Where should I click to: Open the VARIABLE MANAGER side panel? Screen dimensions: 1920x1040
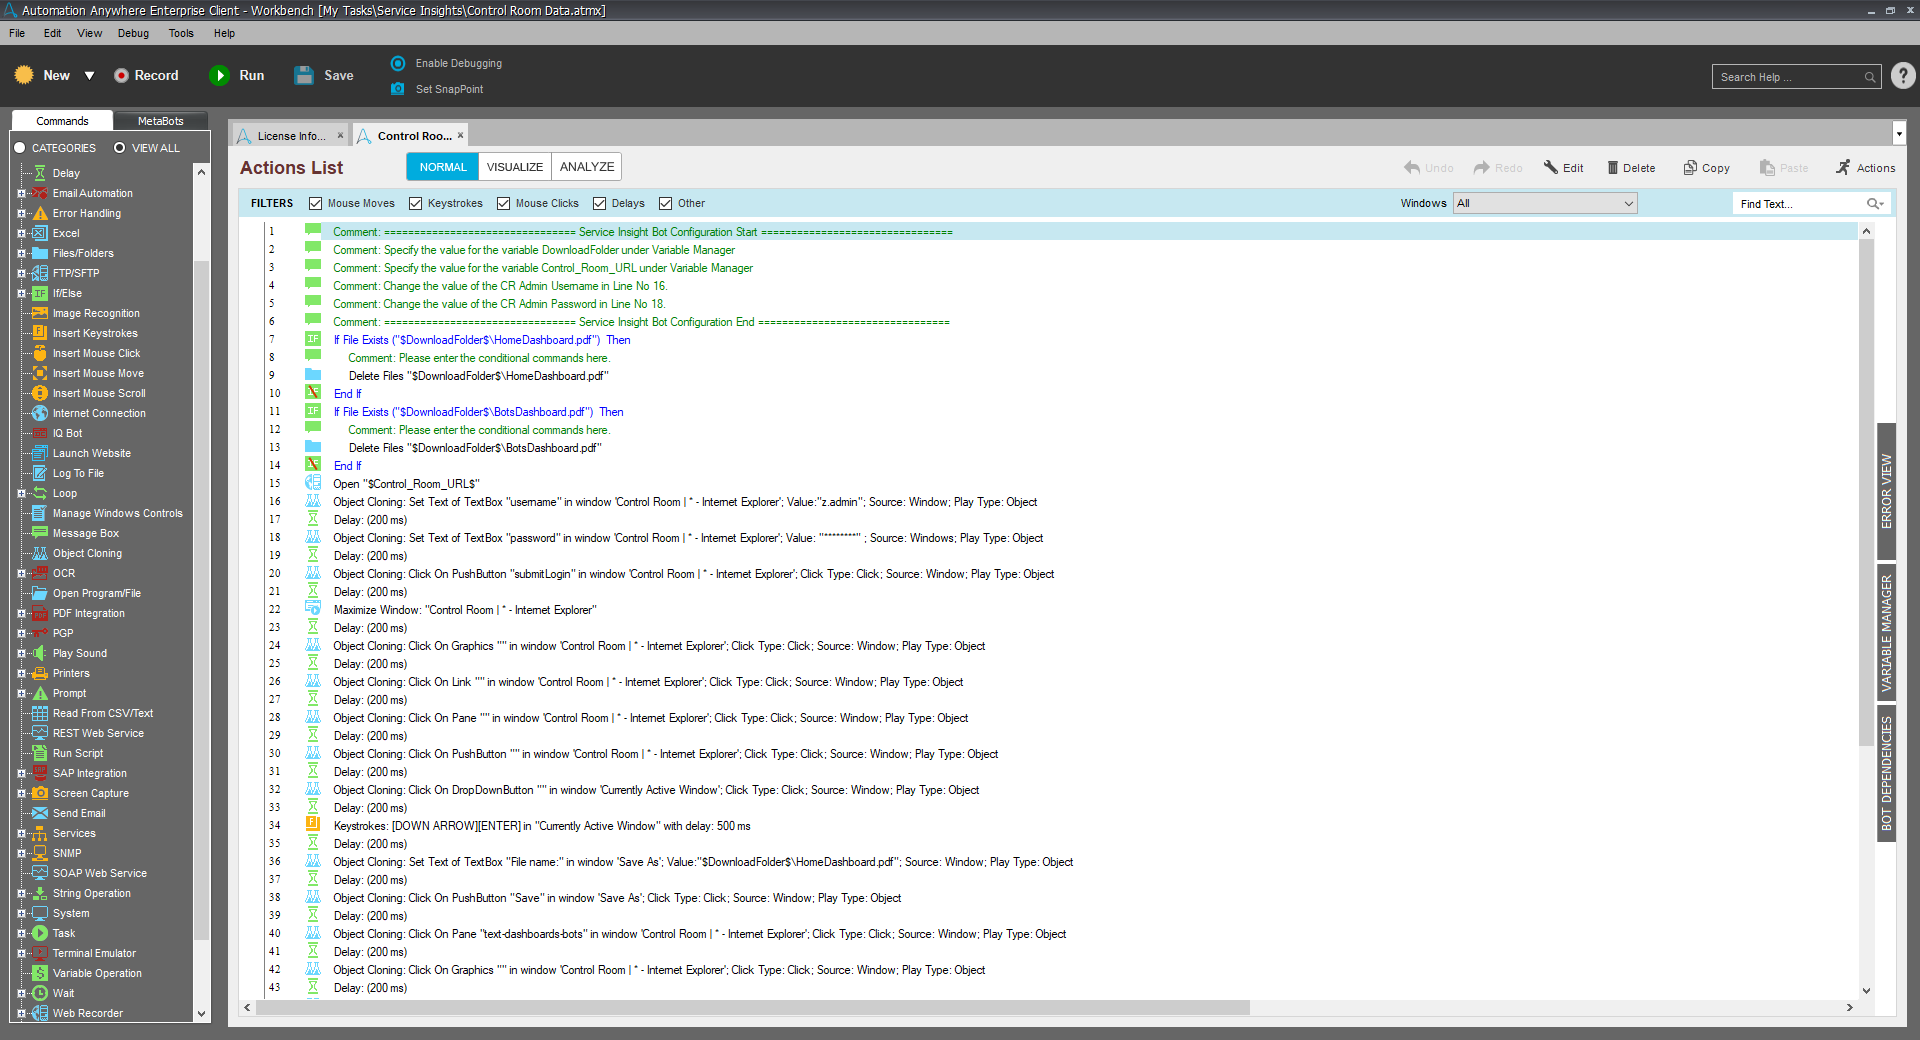coord(1886,634)
